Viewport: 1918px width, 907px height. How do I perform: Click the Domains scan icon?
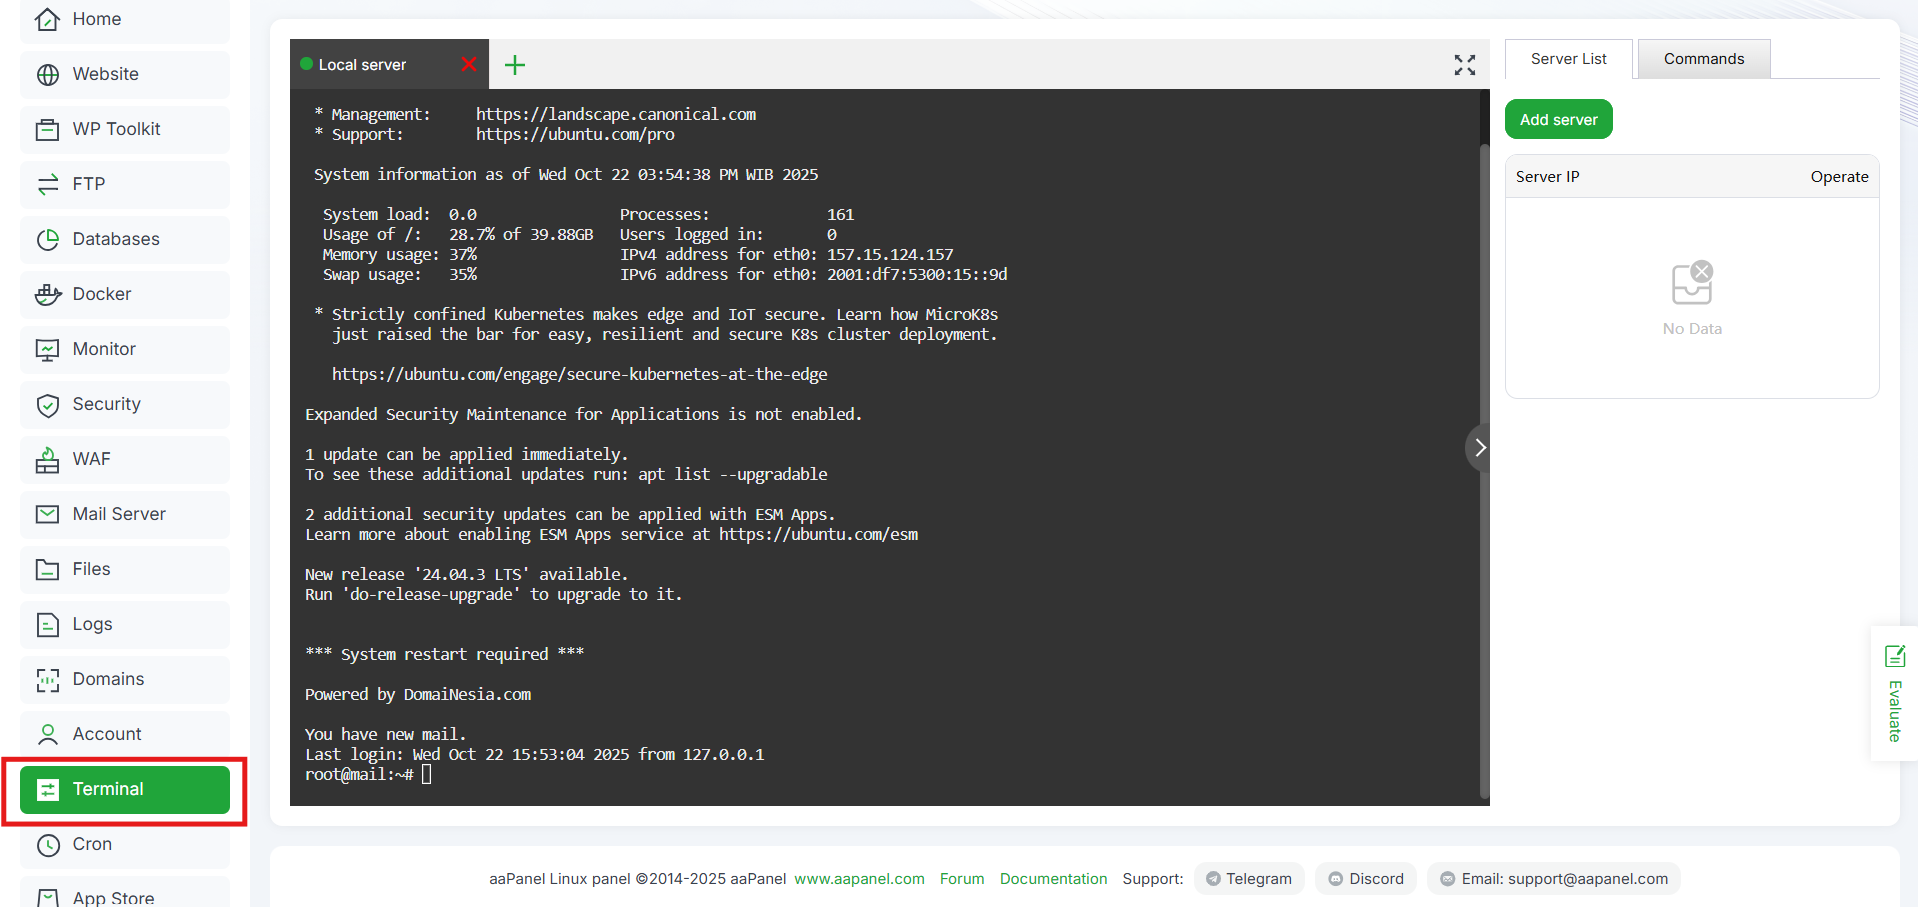47,679
